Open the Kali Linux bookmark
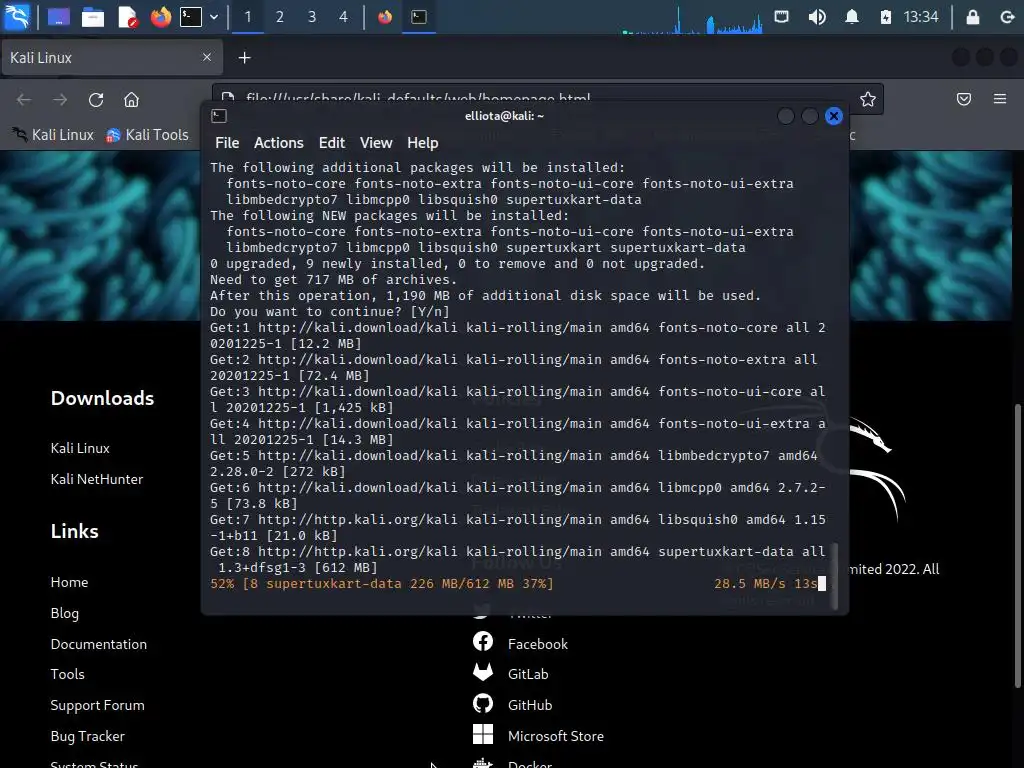The image size is (1024, 768). pos(54,135)
